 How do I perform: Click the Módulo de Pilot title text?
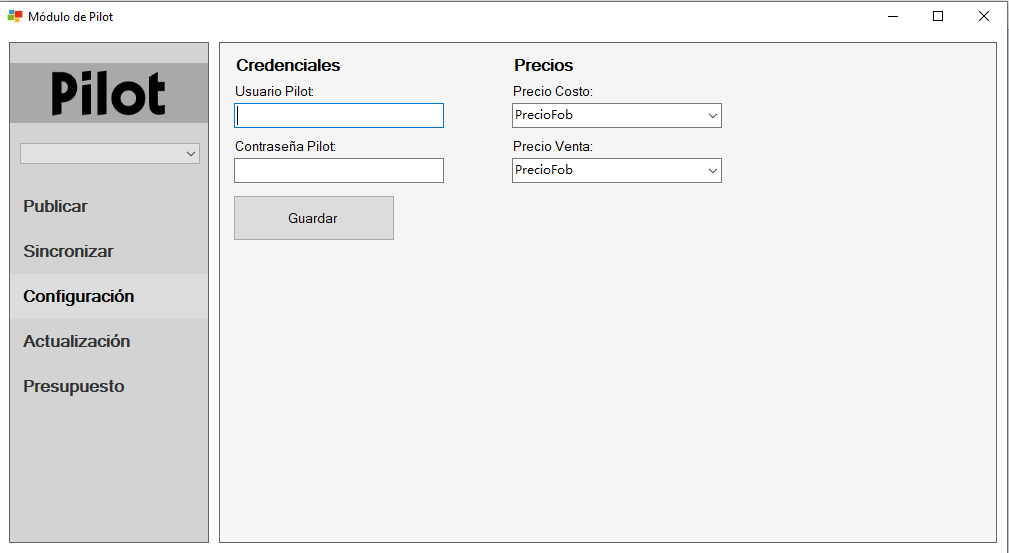(x=71, y=17)
